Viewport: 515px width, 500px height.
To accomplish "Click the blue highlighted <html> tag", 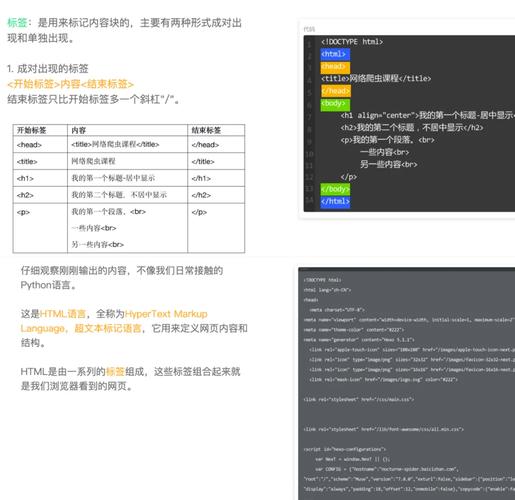I will tap(335, 54).
